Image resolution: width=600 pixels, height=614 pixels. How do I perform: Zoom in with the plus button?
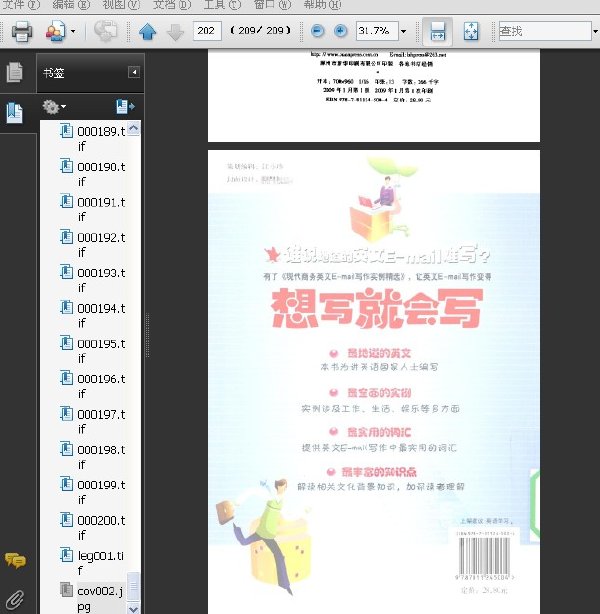pos(340,31)
